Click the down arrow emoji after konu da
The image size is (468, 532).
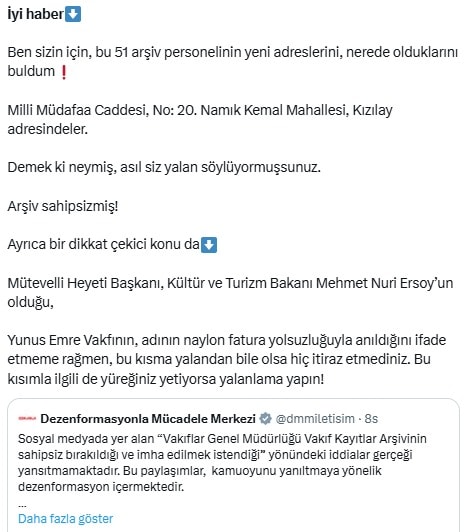pyautogui.click(x=209, y=245)
